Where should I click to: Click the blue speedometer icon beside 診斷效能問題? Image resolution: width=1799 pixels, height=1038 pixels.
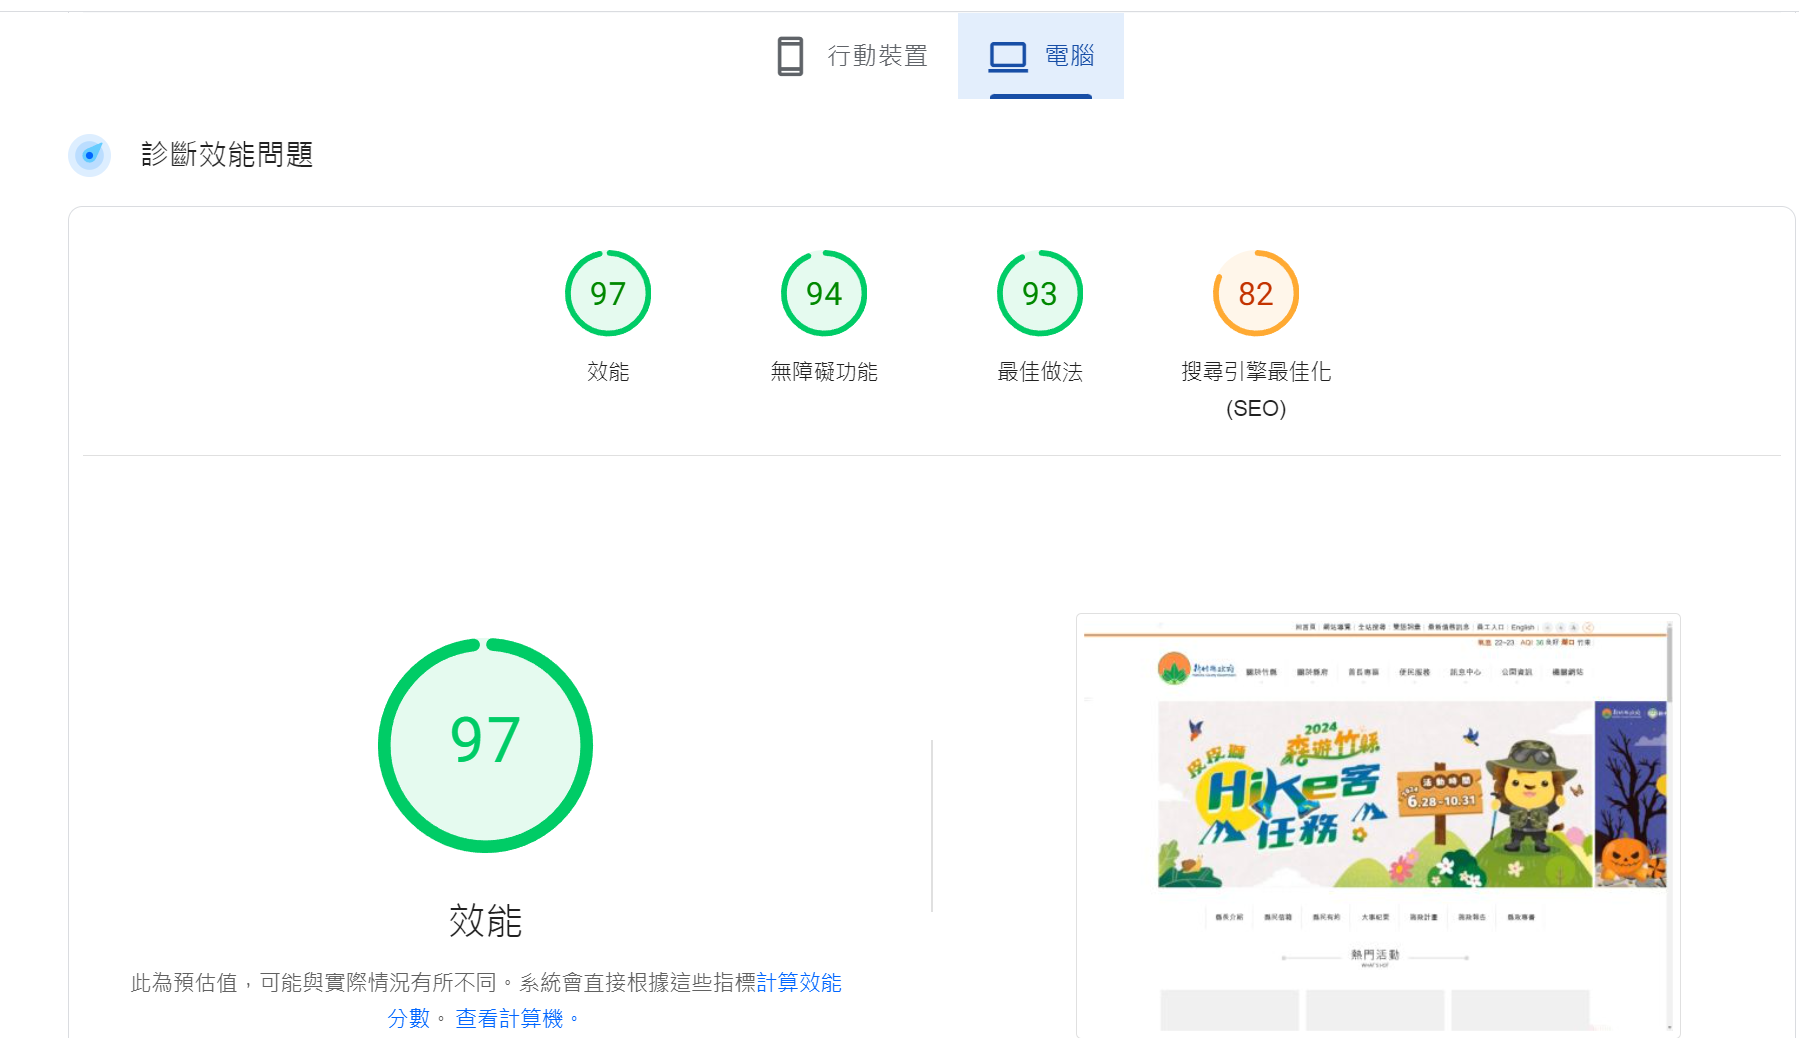(89, 155)
